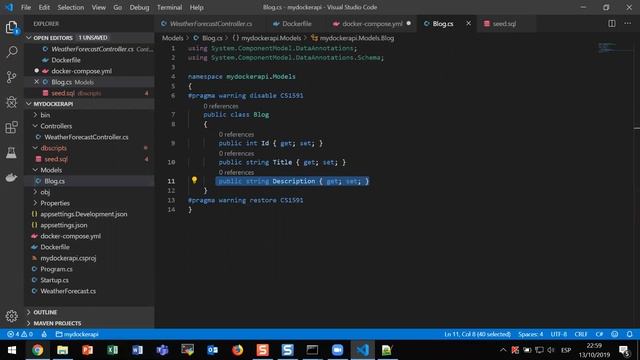Open Microsoft Teams from taskbar
The width and height of the screenshot is (640, 360).
pos(162,350)
